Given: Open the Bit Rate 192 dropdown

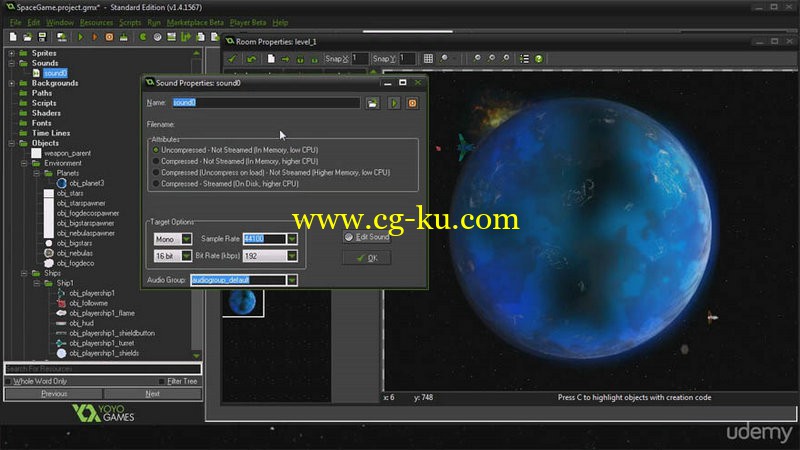Looking at the screenshot, I should point(292,256).
